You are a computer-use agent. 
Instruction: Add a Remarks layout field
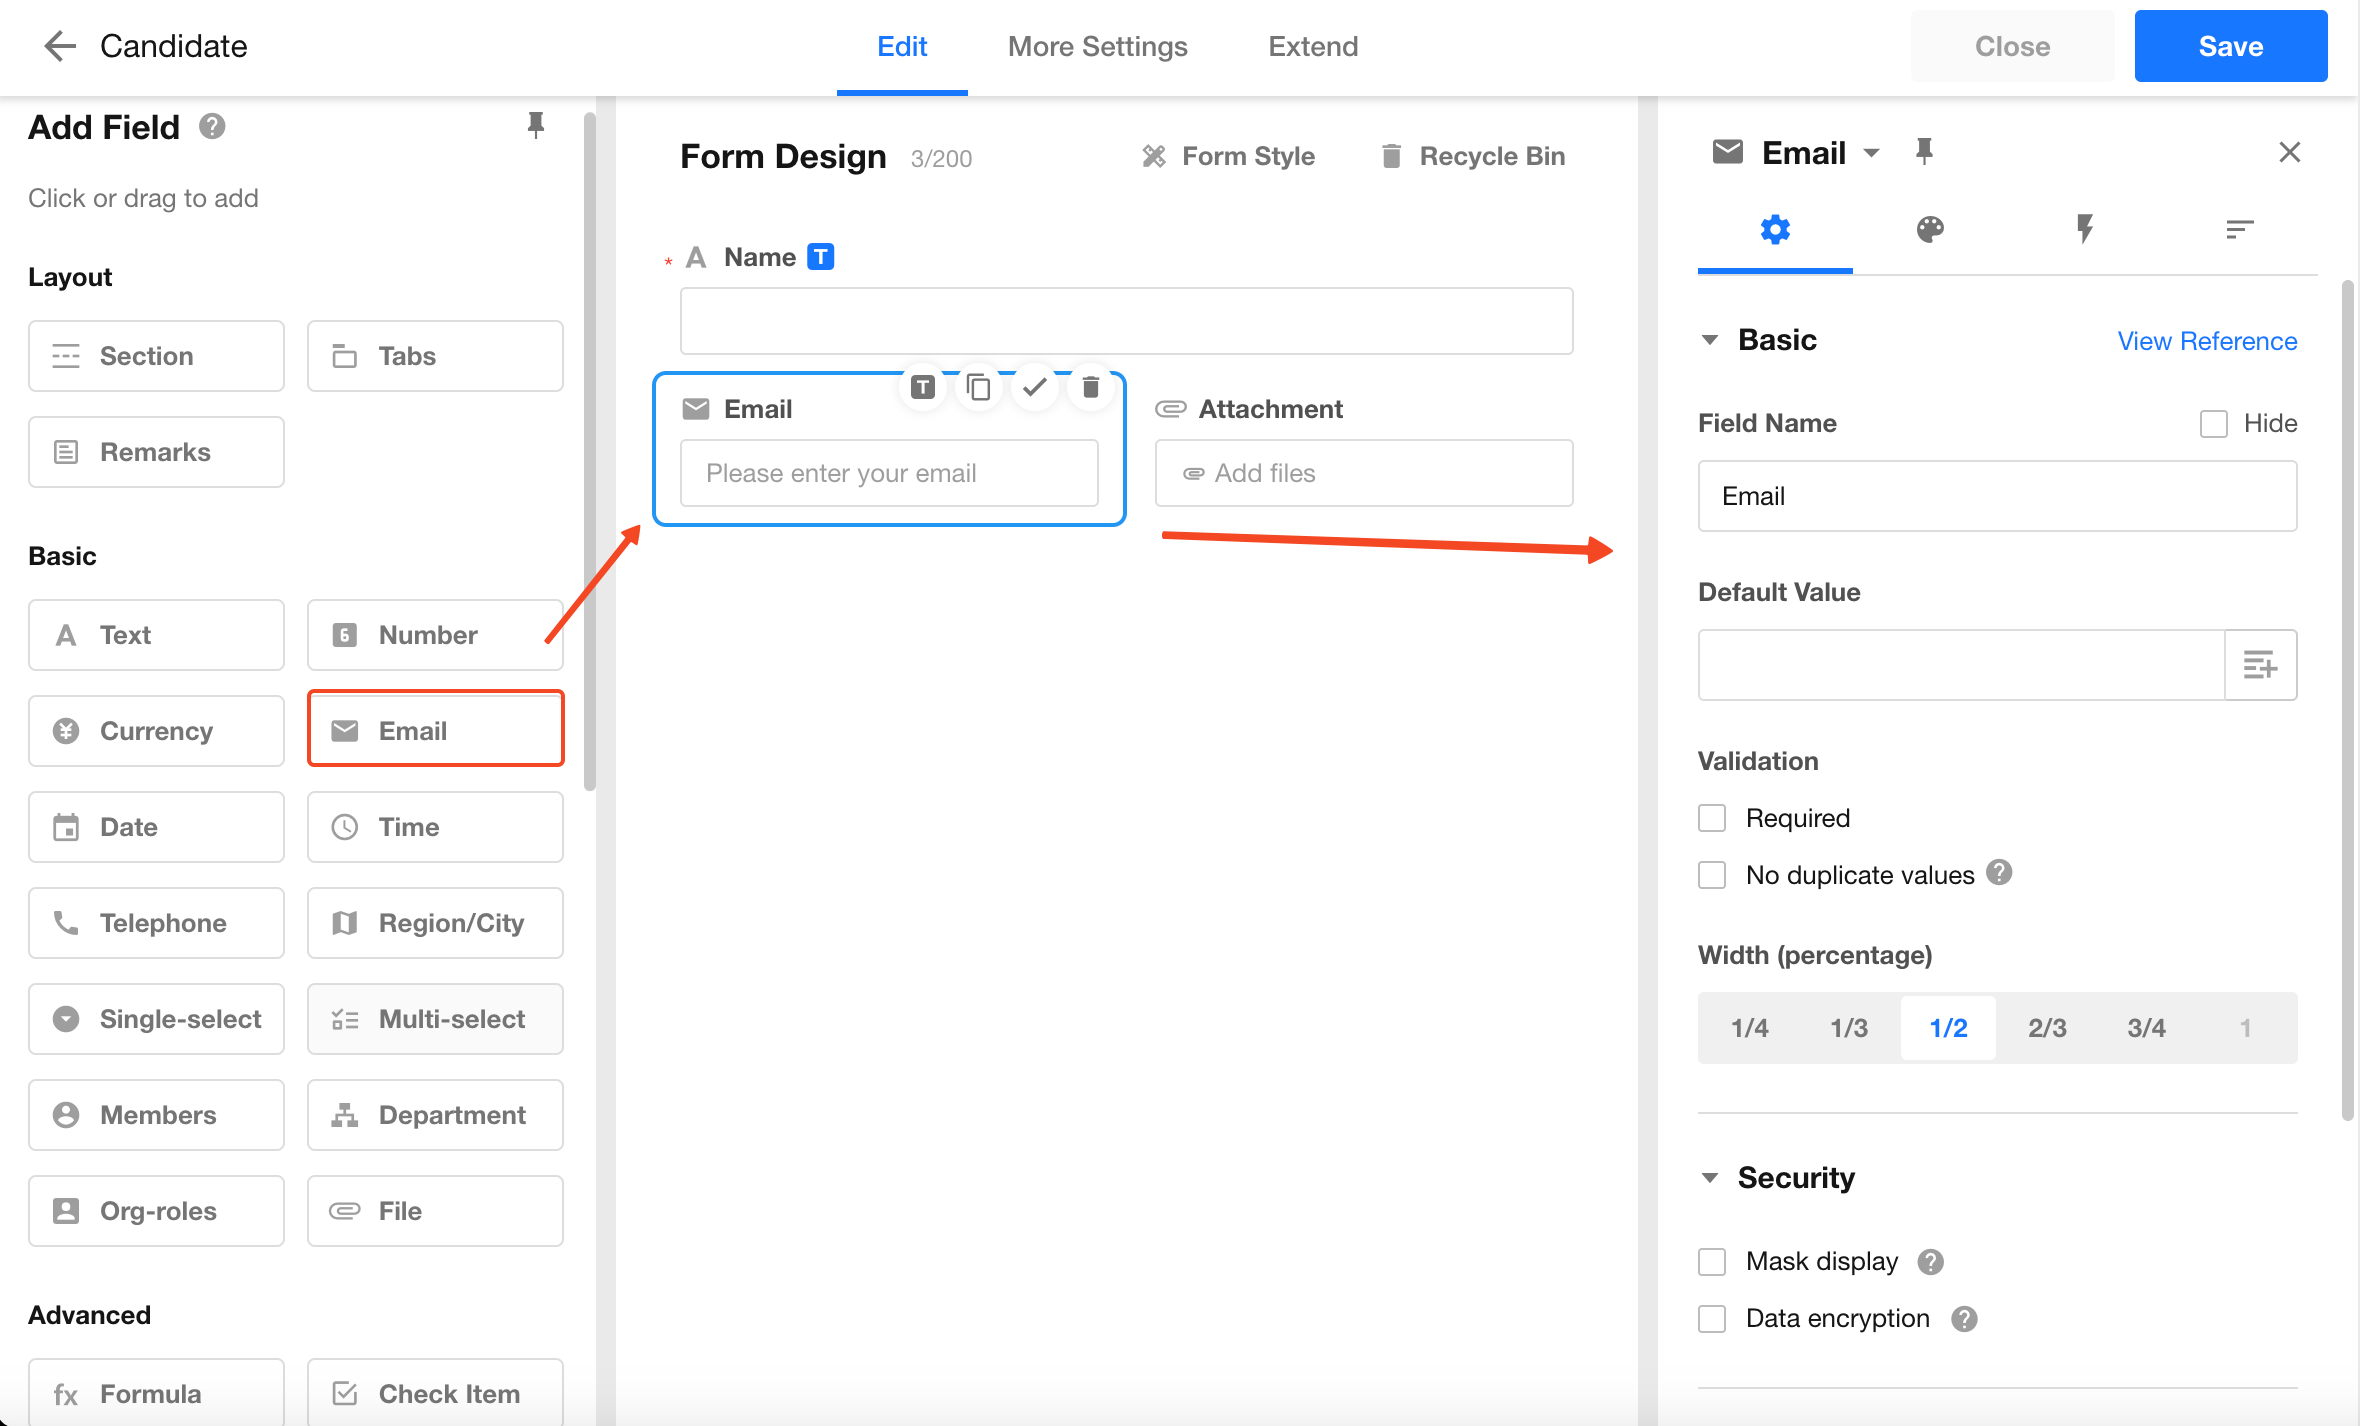coord(156,452)
